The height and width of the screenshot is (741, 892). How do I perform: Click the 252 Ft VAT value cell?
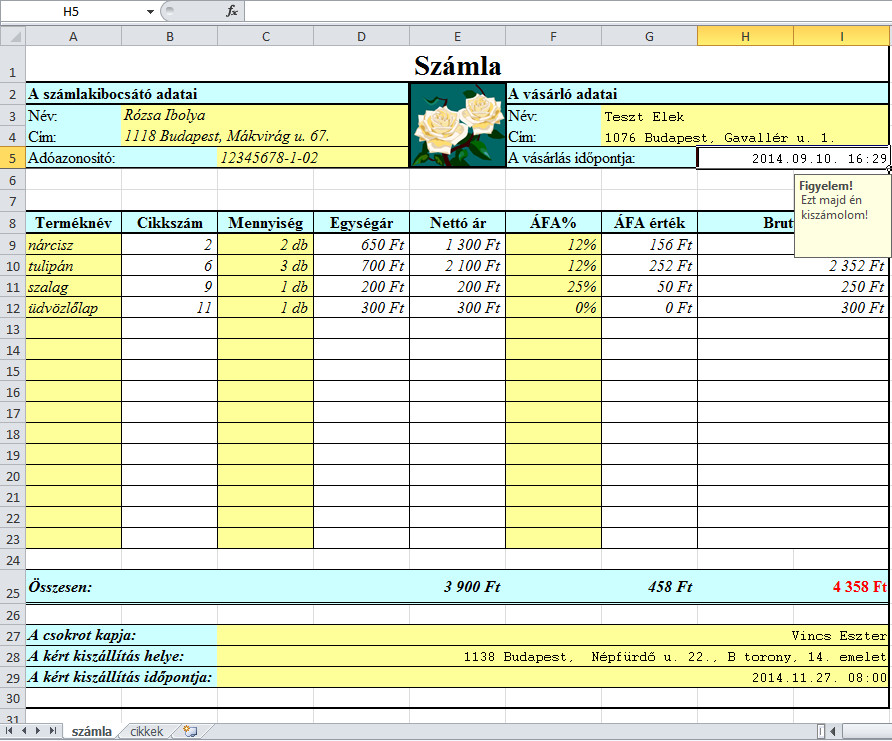point(649,266)
